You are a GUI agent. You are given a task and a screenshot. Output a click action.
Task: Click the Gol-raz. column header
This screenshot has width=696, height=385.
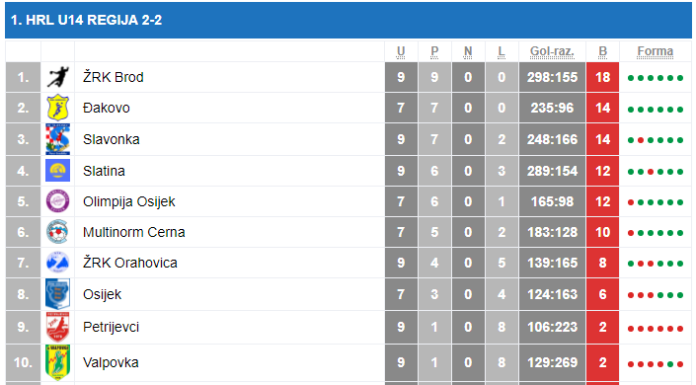(552, 52)
